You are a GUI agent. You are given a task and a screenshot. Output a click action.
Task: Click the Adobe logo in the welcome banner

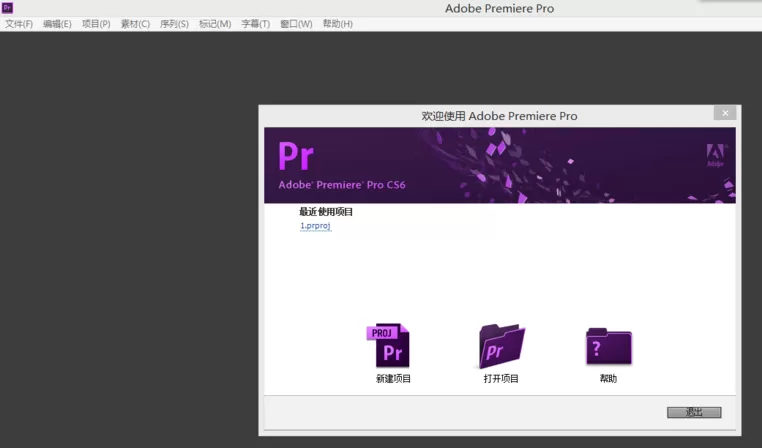[715, 155]
